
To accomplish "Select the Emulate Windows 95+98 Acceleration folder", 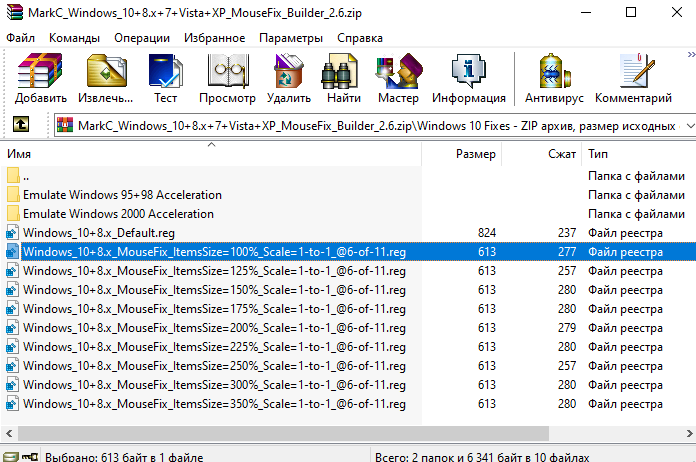I will pos(122,195).
